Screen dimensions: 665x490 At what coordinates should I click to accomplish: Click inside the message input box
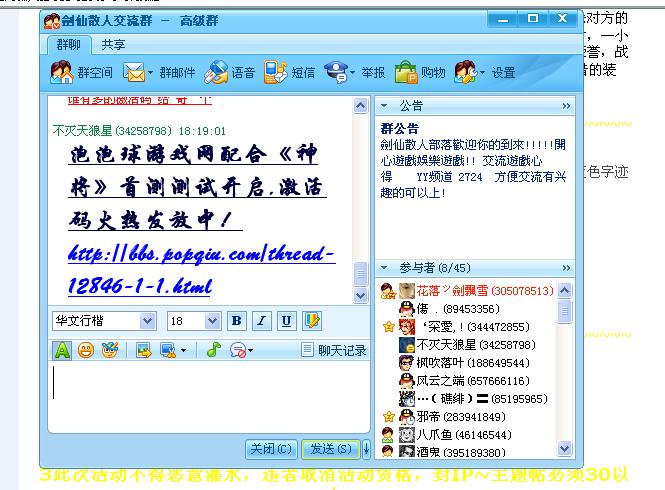209,397
